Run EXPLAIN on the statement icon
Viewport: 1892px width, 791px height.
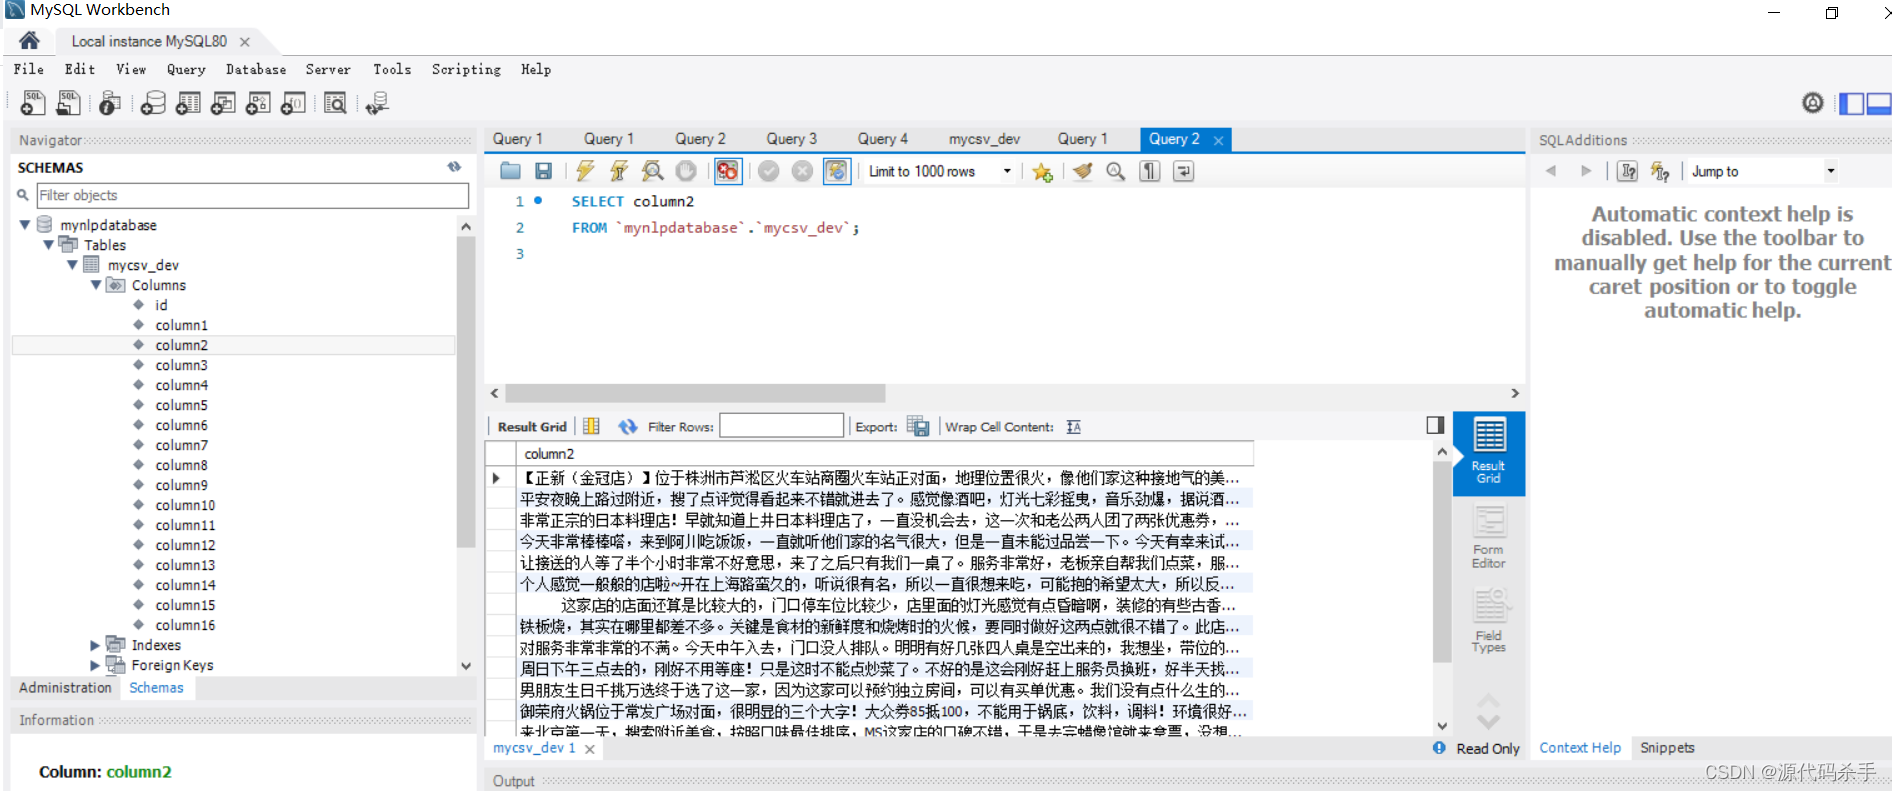point(652,171)
